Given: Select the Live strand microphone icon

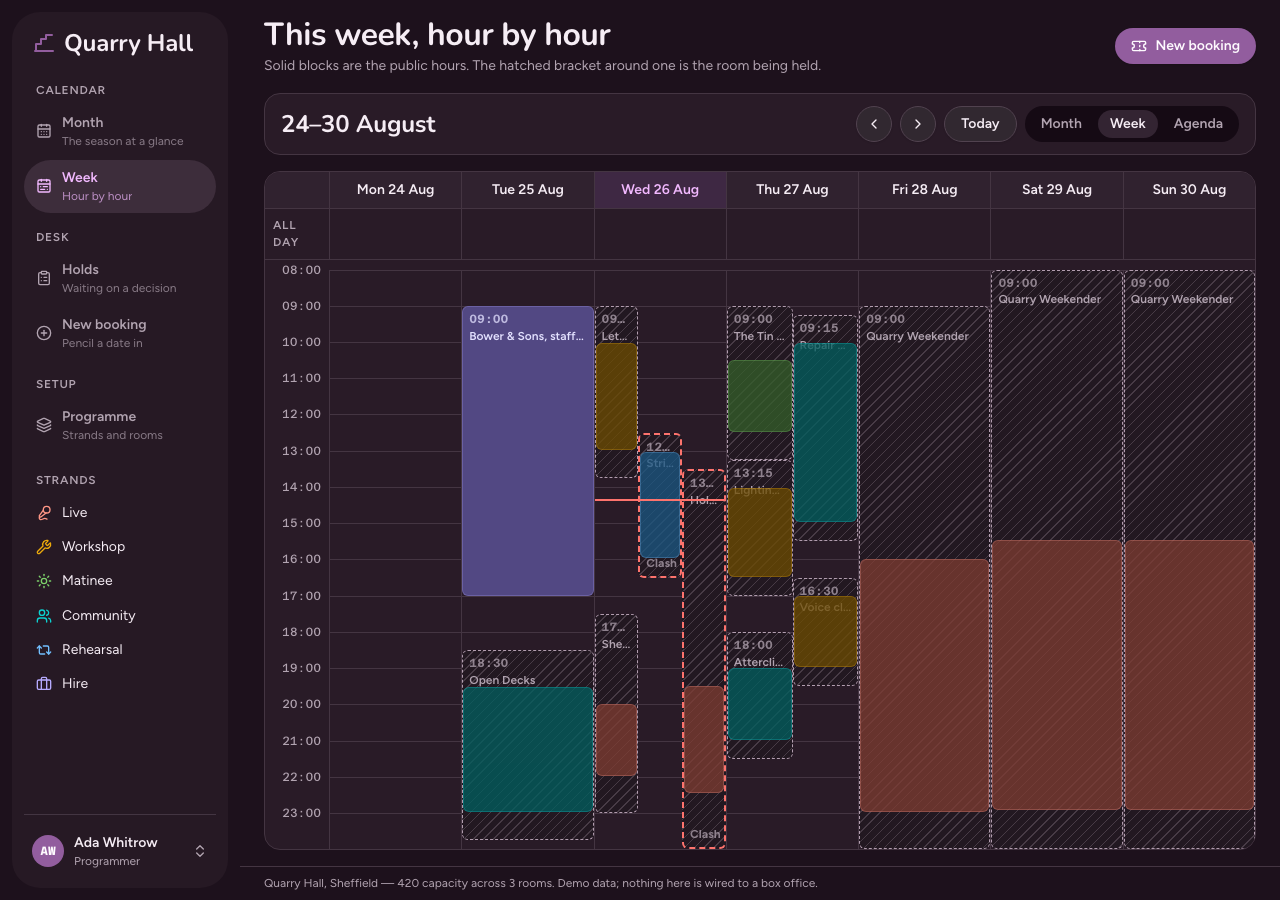Looking at the screenshot, I should (44, 512).
